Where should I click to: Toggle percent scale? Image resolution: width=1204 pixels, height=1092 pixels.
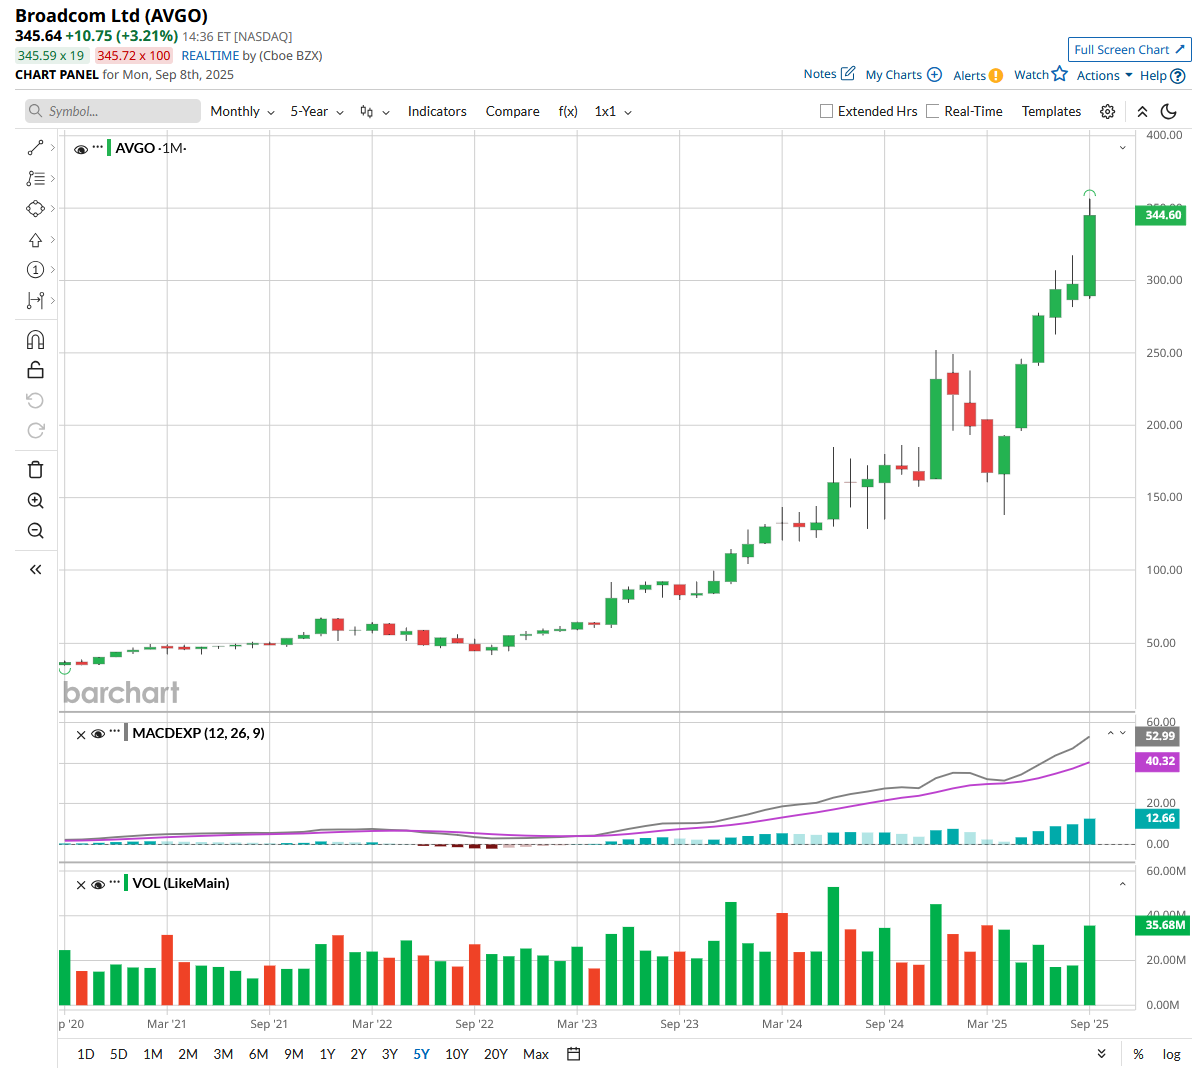coord(1138,1054)
